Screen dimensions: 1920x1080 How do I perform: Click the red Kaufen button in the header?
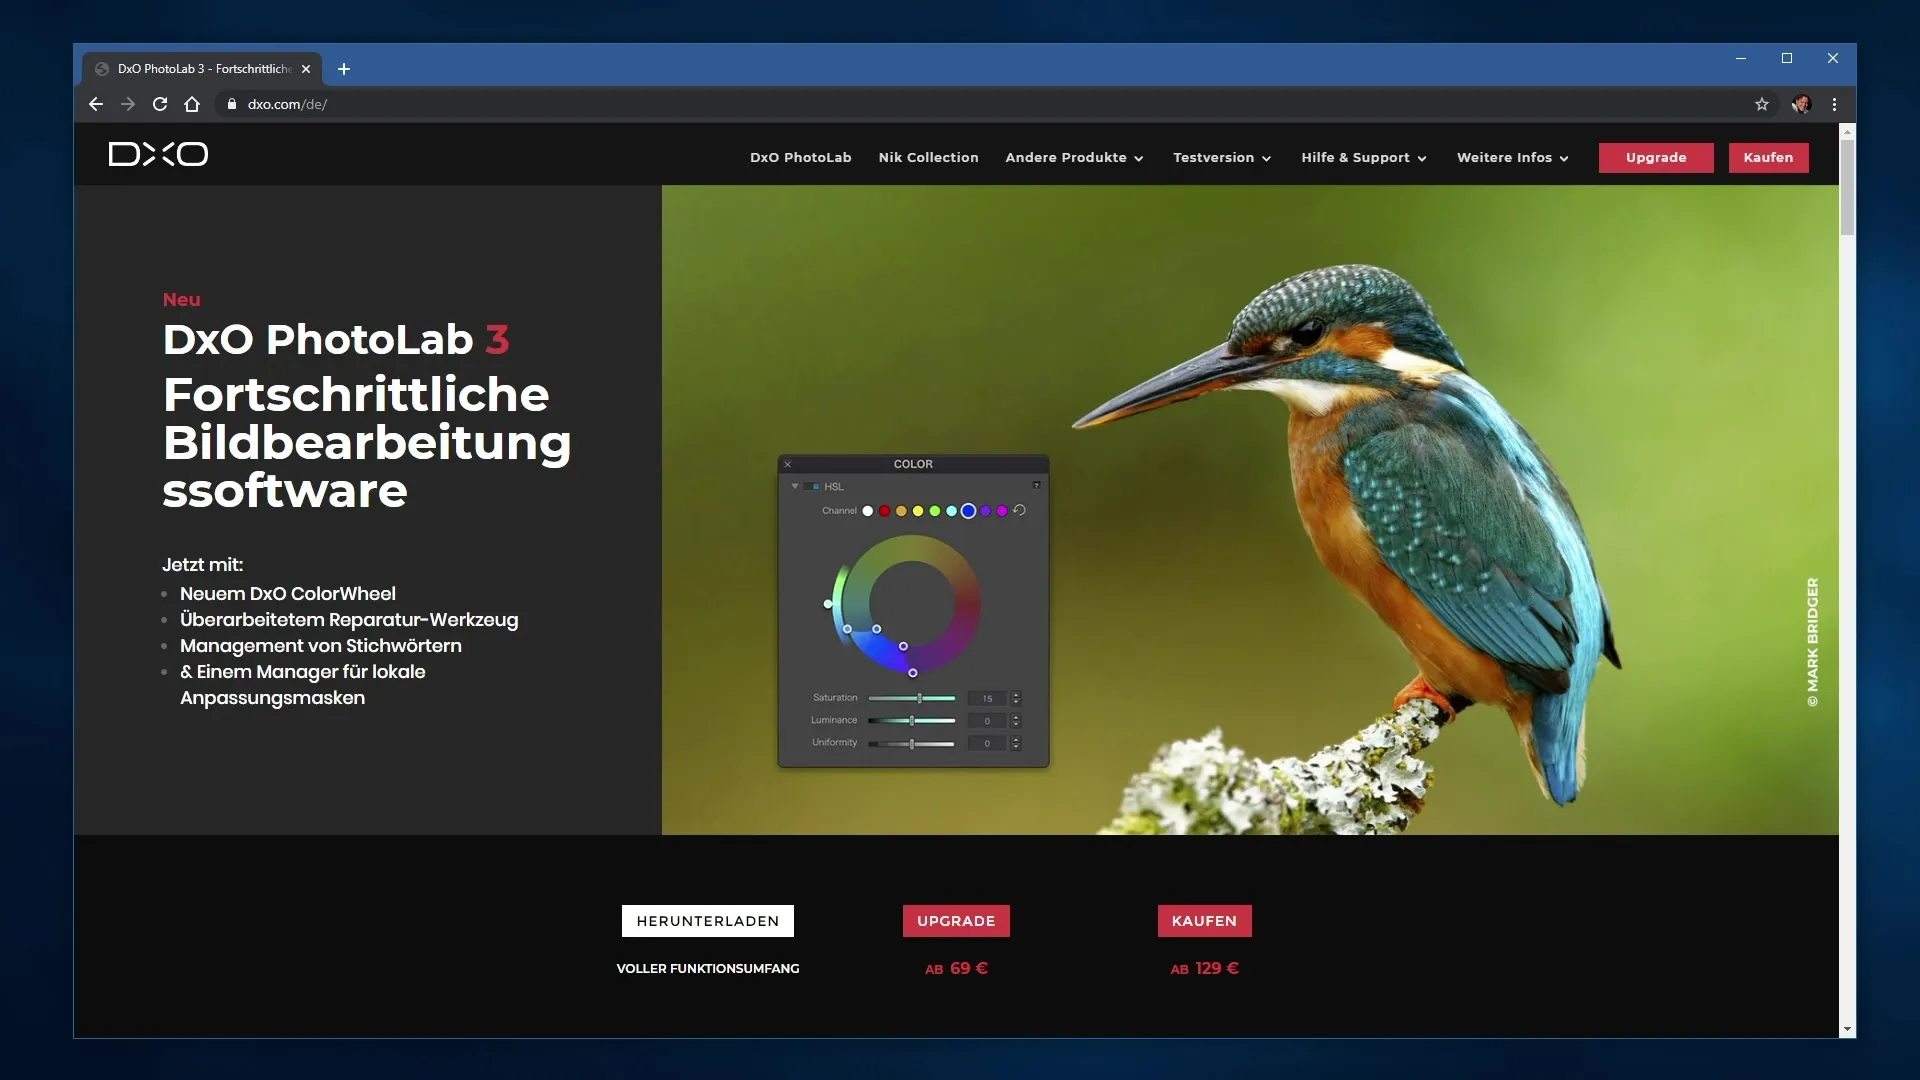[1768, 157]
